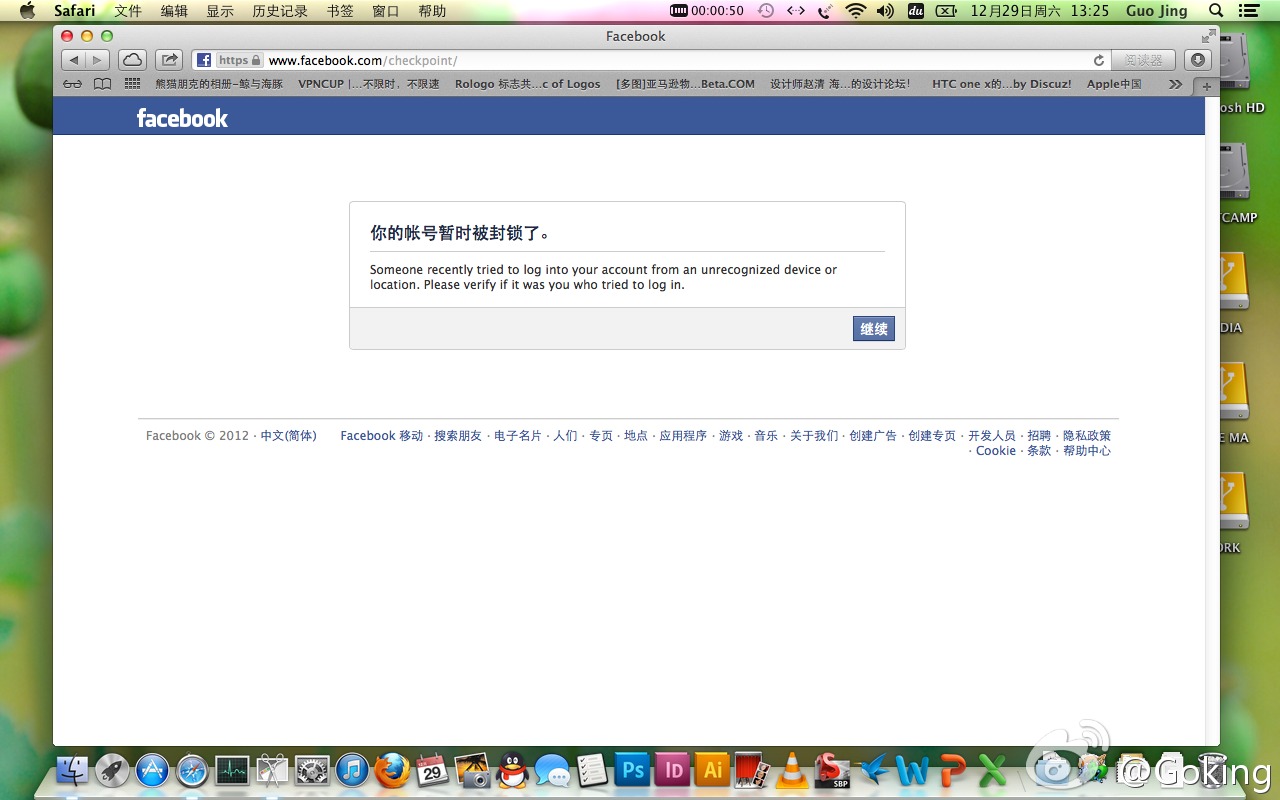1280x800 pixels.
Task: Open the 创建广告 footer link
Action: 873,436
